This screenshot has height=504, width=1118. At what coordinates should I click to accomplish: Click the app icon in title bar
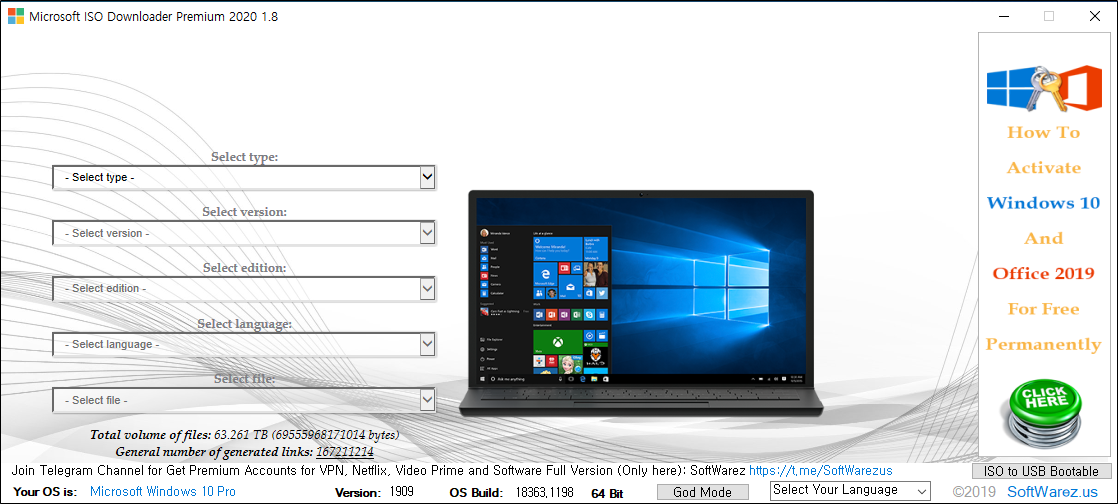pyautogui.click(x=16, y=16)
